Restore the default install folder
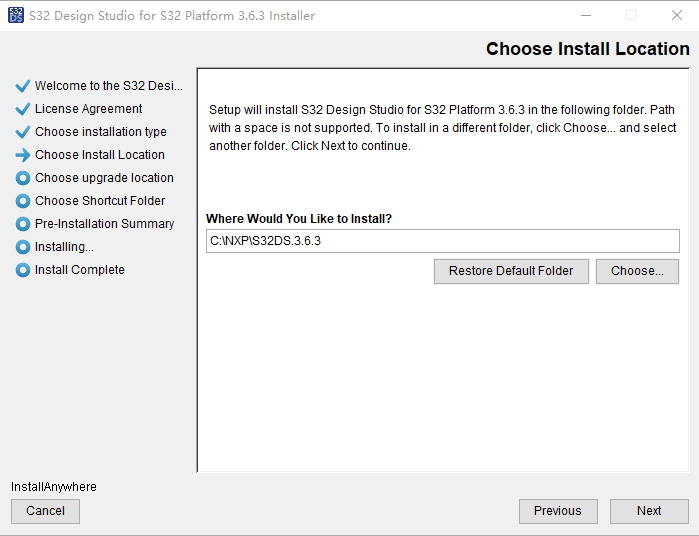Viewport: 699px width, 536px height. click(x=511, y=271)
